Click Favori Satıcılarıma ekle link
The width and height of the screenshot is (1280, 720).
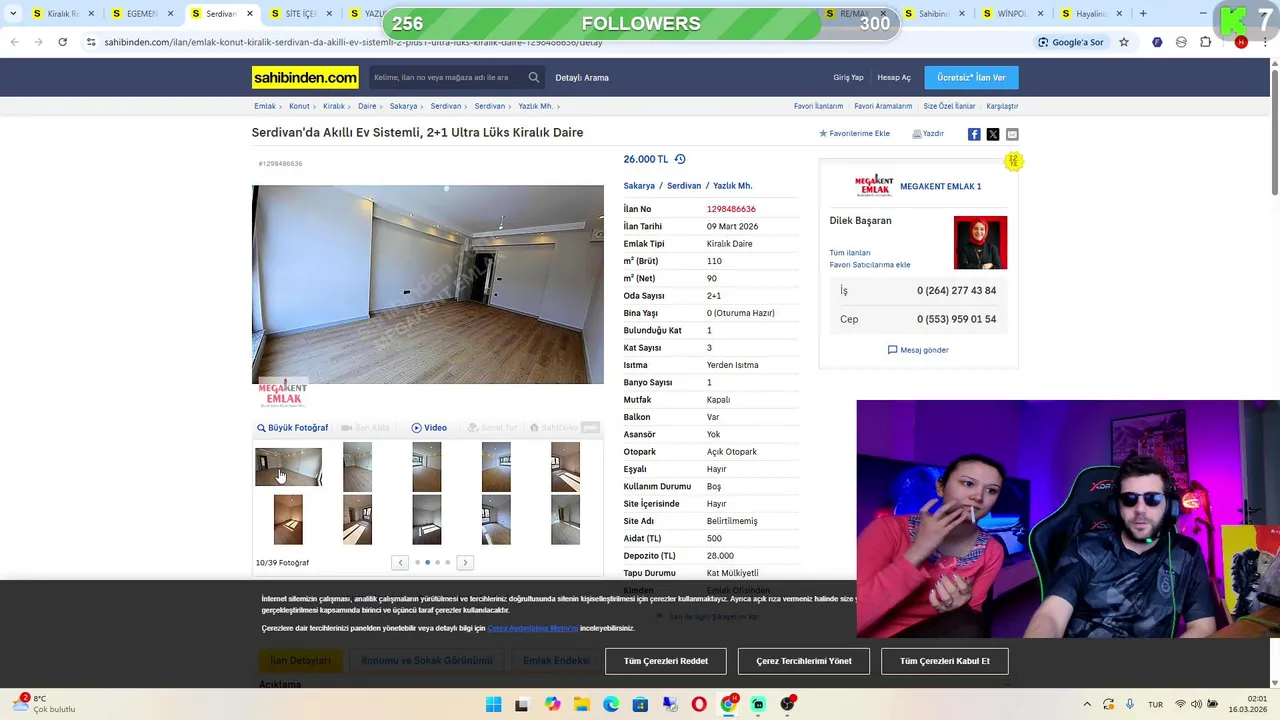tap(870, 265)
